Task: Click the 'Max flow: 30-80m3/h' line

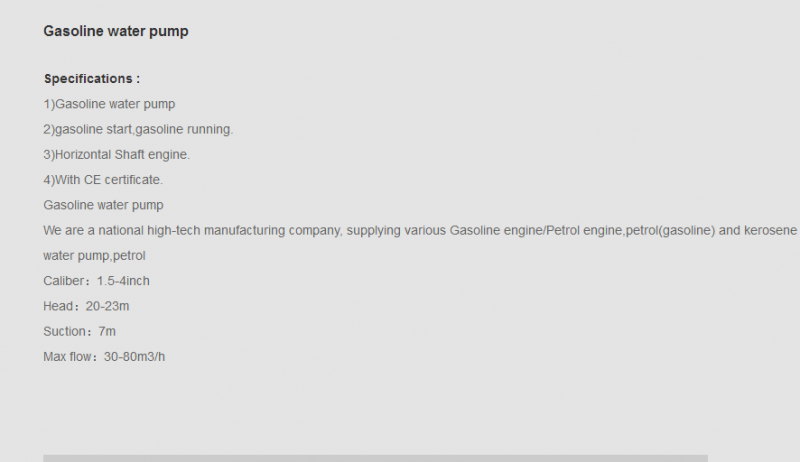Action: (104, 357)
